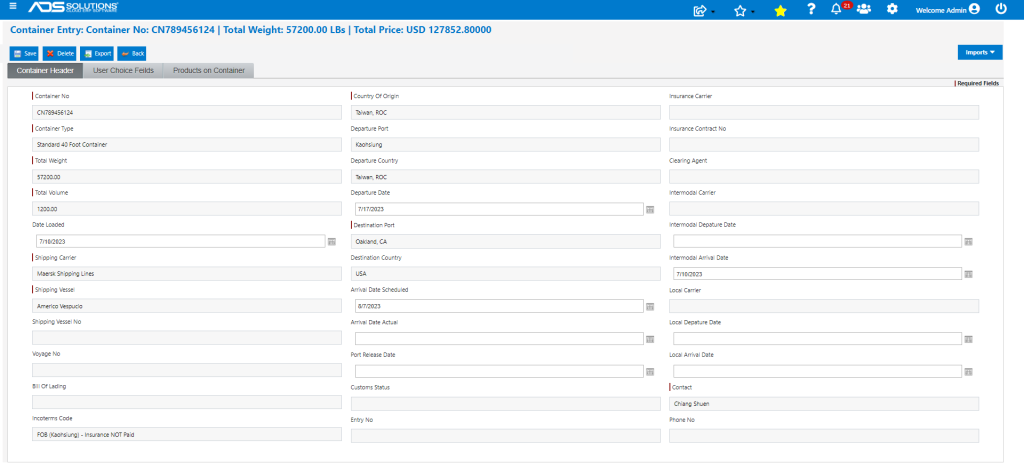Click the Total Volume field
The width and height of the screenshot is (1024, 464).
click(187, 208)
